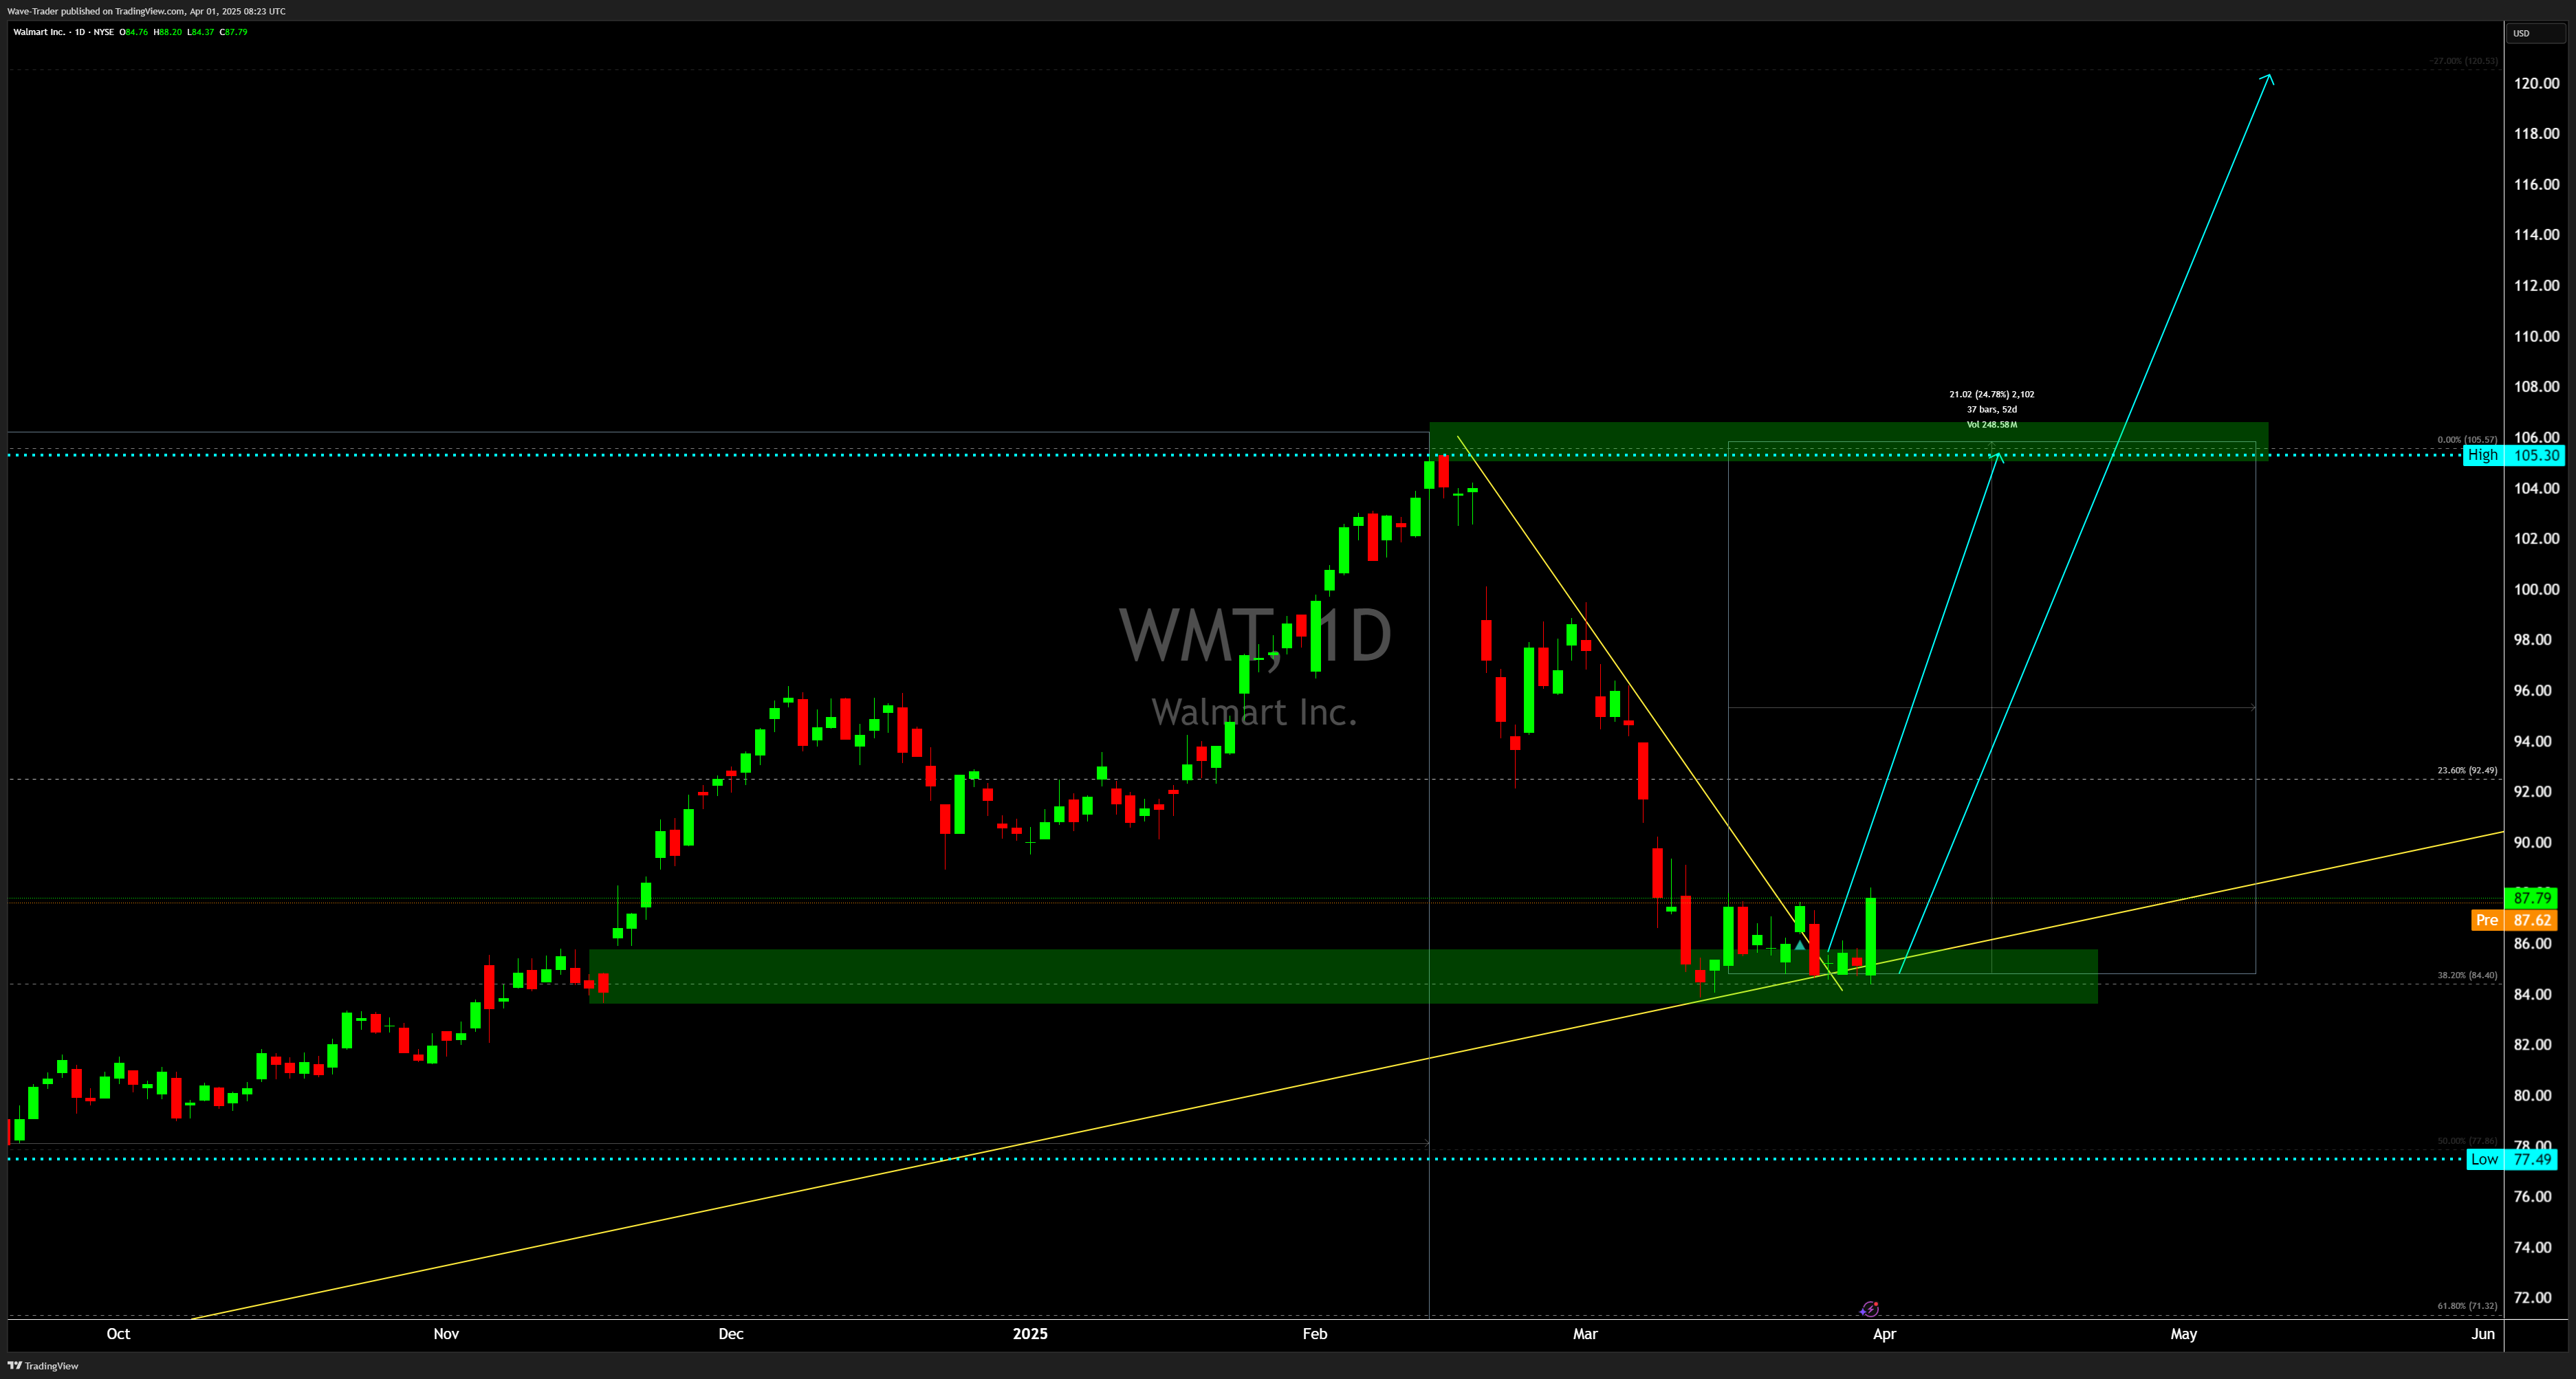Click the cyan High 105.30 price label
2576x1379 pixels.
[2513, 455]
